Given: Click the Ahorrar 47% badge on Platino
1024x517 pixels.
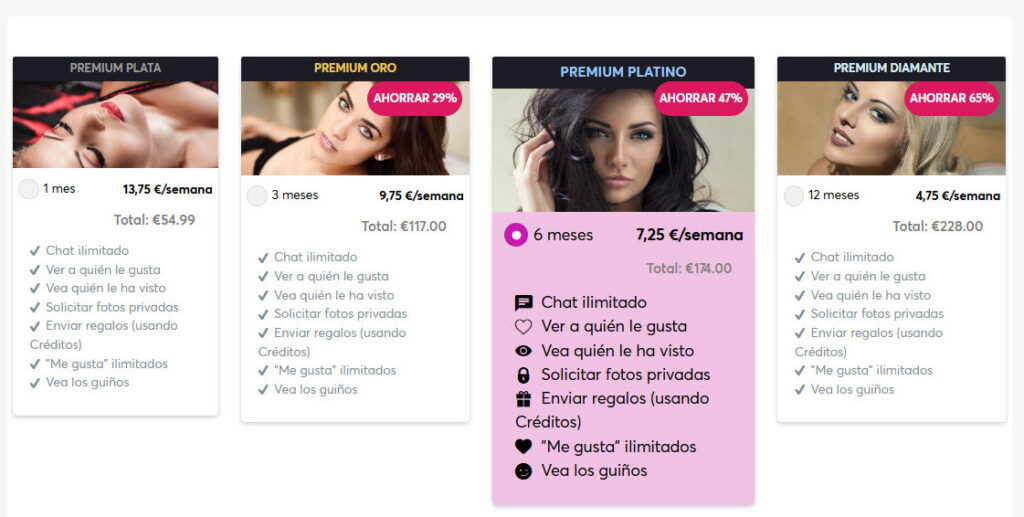Looking at the screenshot, I should (x=701, y=99).
